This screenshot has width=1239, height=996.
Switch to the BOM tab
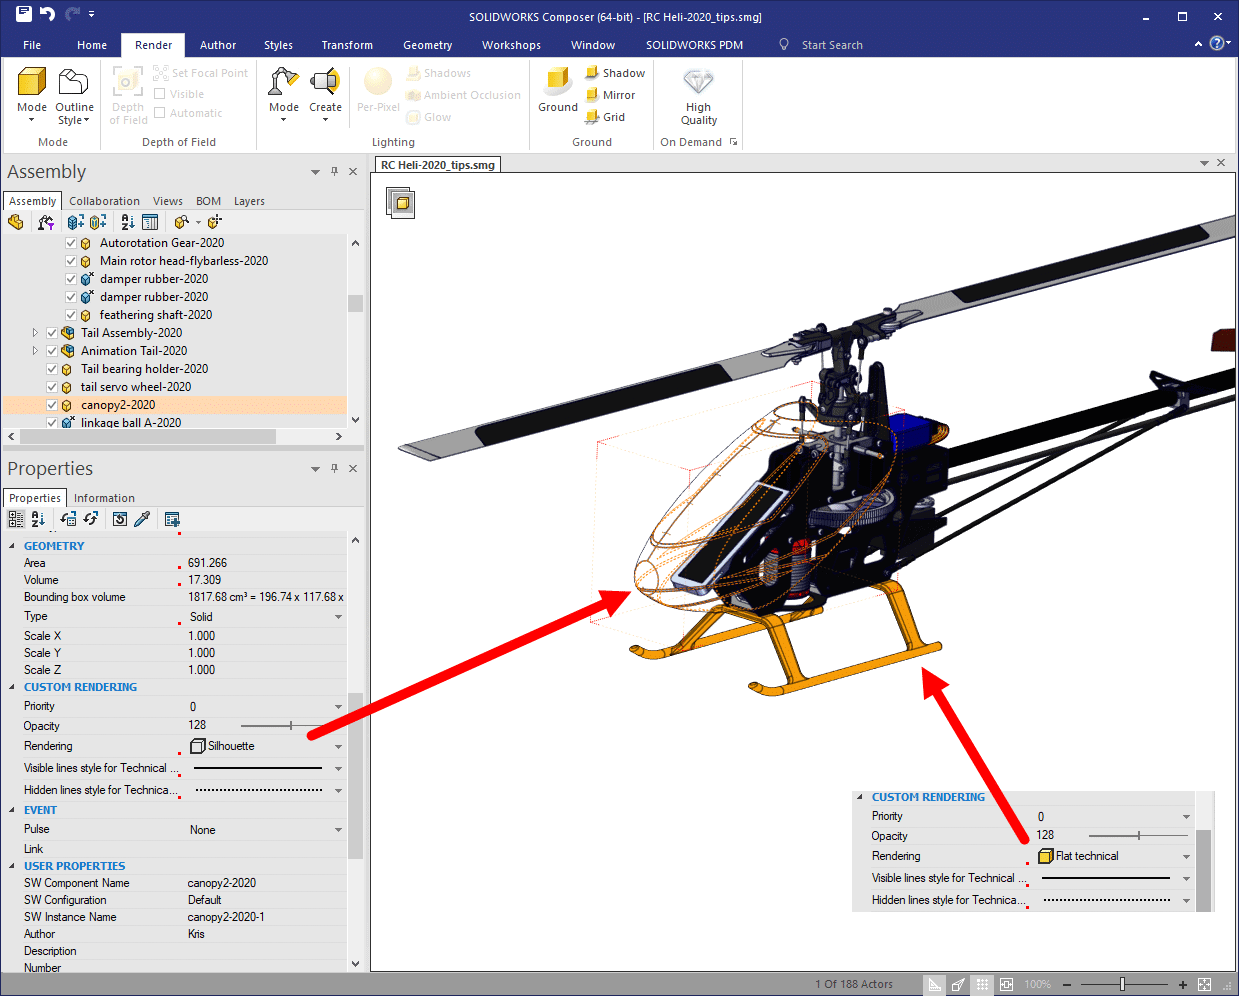coord(208,201)
